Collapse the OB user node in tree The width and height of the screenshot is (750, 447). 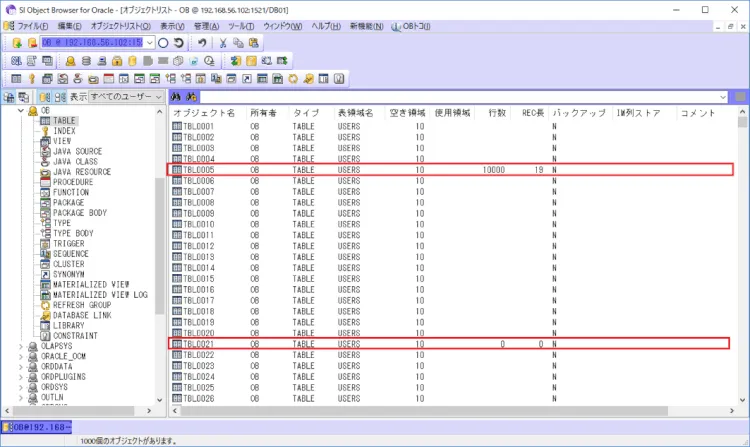click(21, 110)
